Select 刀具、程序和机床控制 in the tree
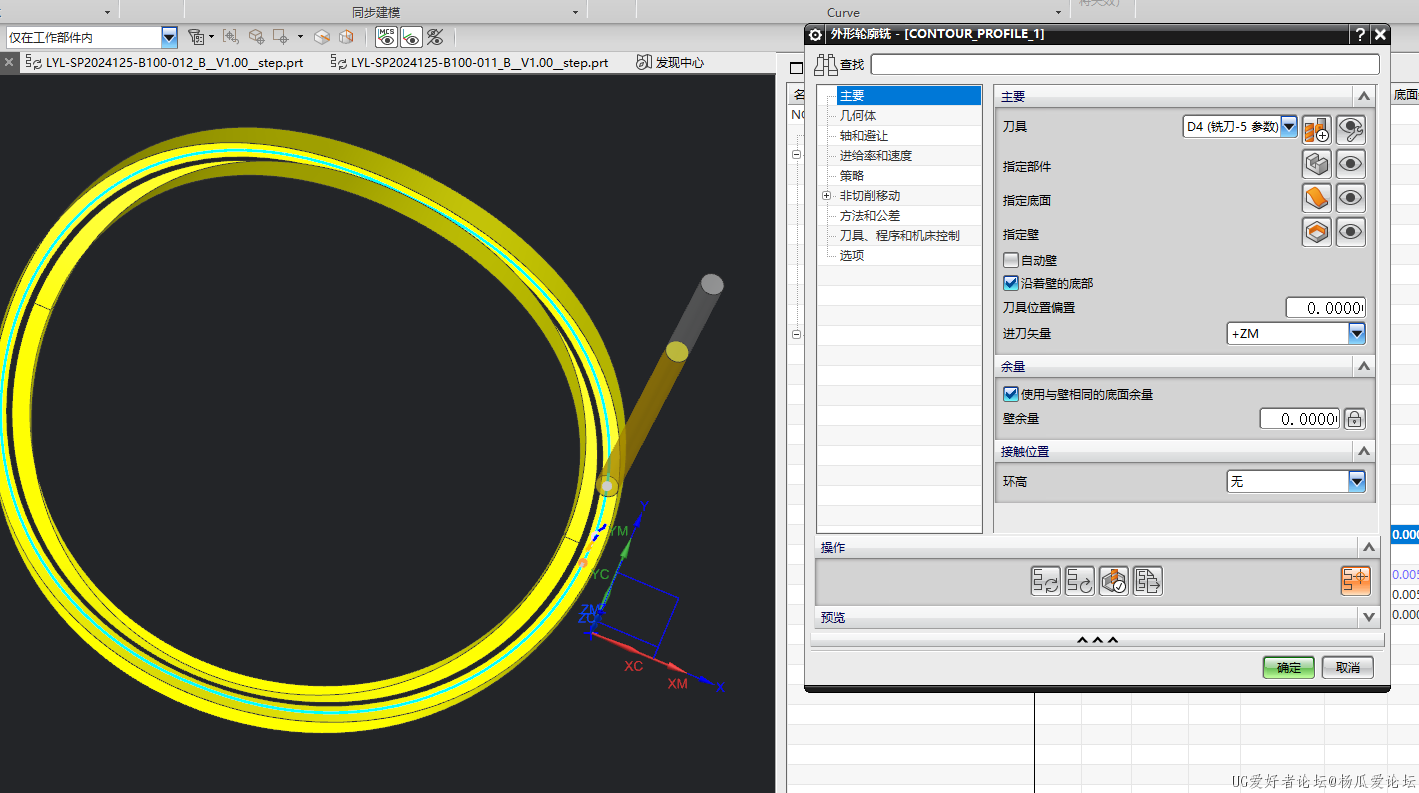Screen dimensions: 1419x793 pyautogui.click(x=900, y=236)
